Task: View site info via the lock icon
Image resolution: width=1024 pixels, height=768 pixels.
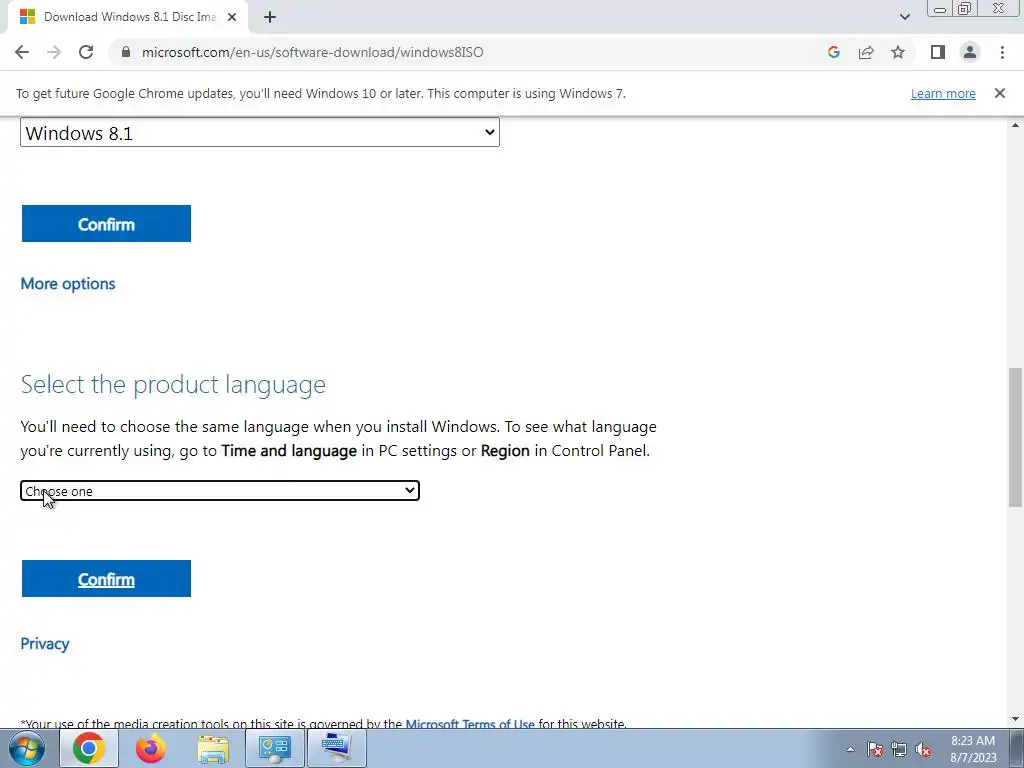Action: coord(126,52)
